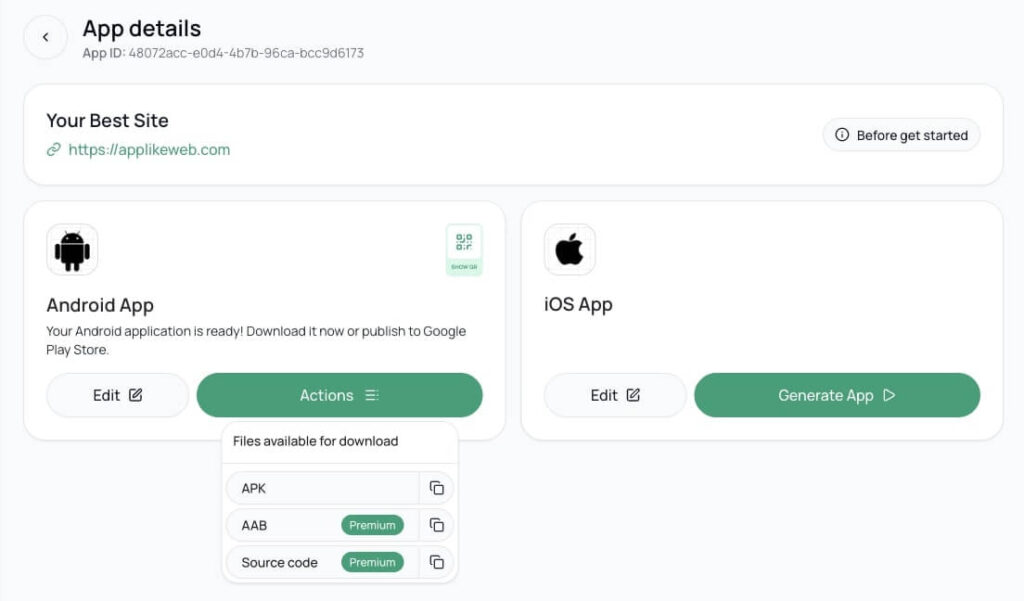Open the applikeweb.com site link

pyautogui.click(x=149, y=150)
